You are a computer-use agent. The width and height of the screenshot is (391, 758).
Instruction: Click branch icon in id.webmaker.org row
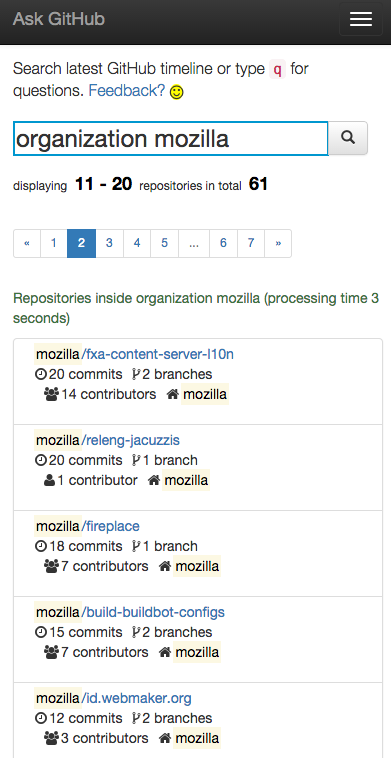point(136,718)
